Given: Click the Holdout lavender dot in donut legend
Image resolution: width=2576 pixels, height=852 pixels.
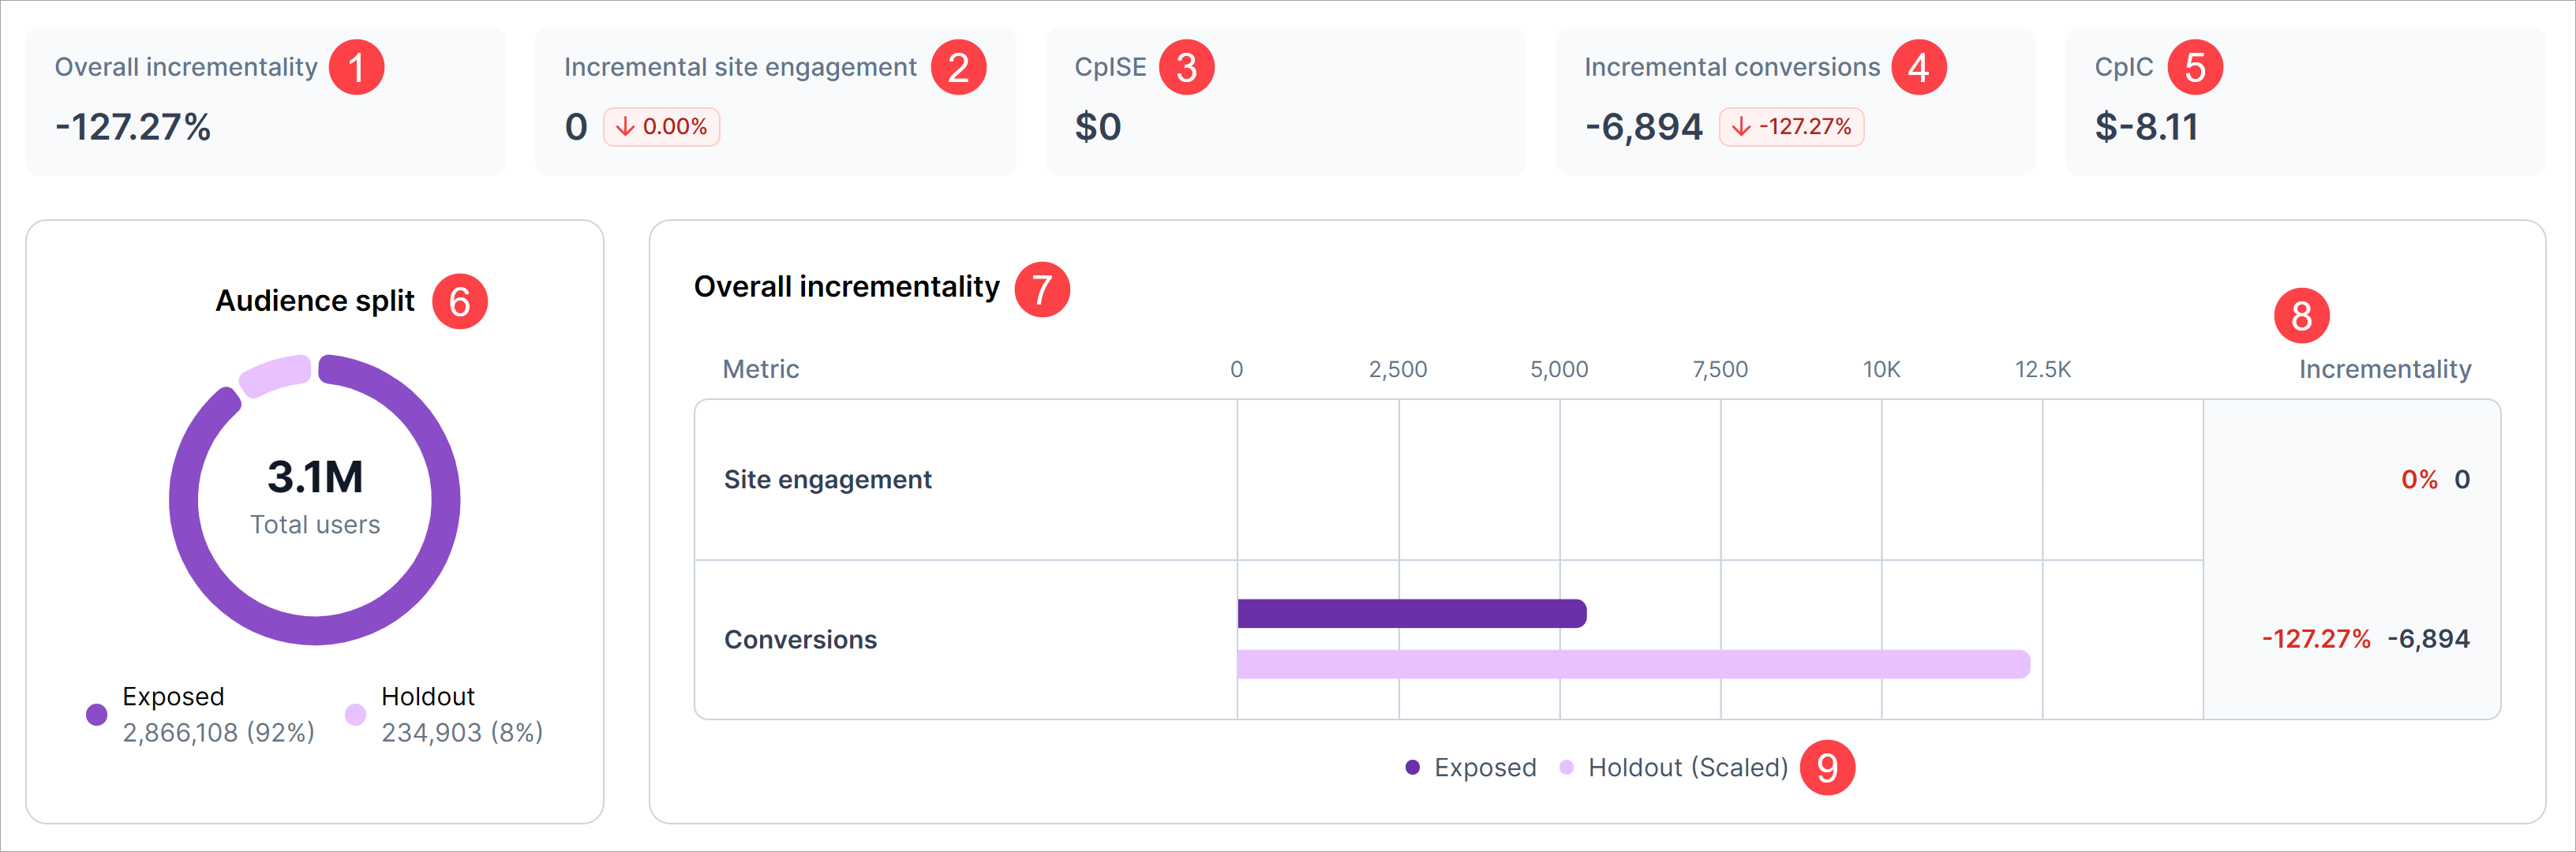Looking at the screenshot, I should [x=355, y=714].
